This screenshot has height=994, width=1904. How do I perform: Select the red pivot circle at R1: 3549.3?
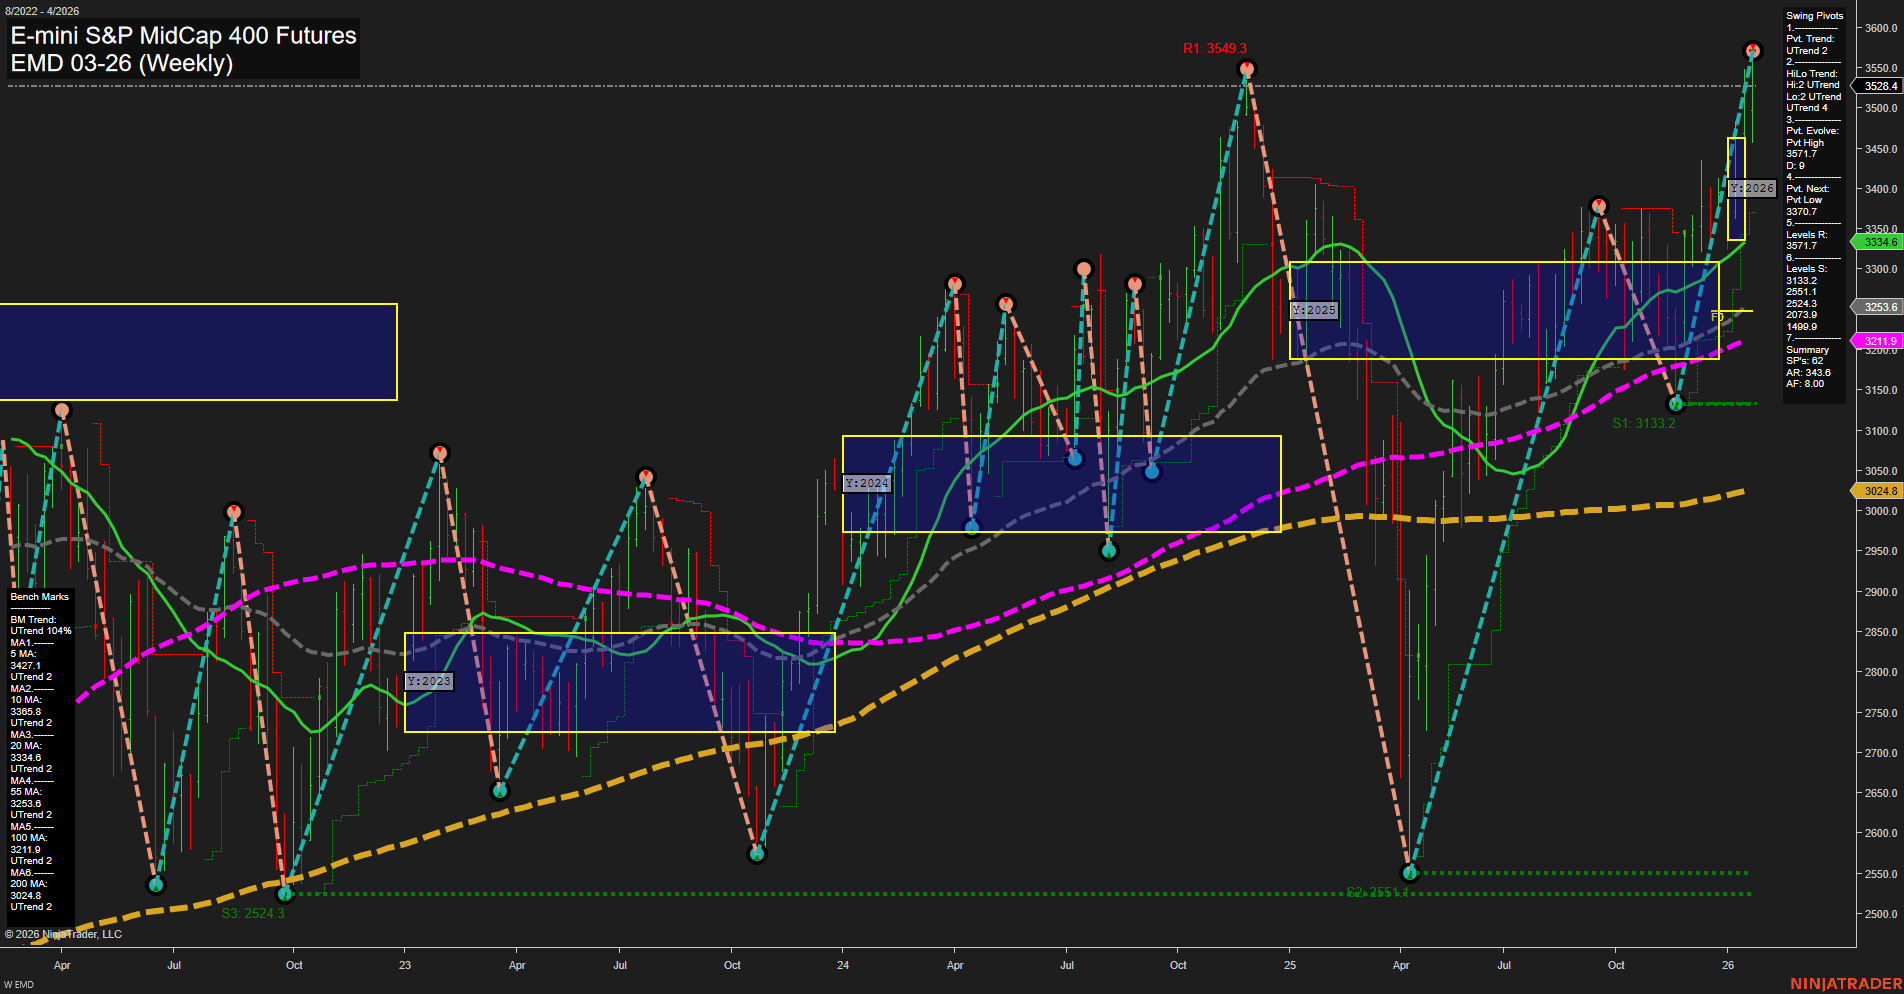tap(1246, 67)
